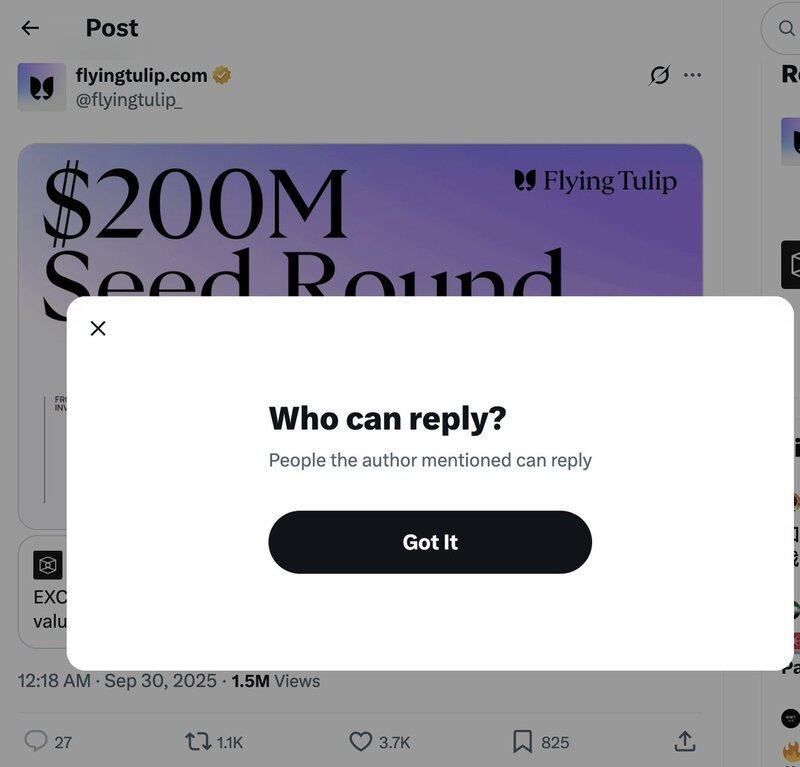This screenshot has width=800, height=767.
Task: Open the flyingtulip.com profile avatar
Action: click(x=41, y=87)
